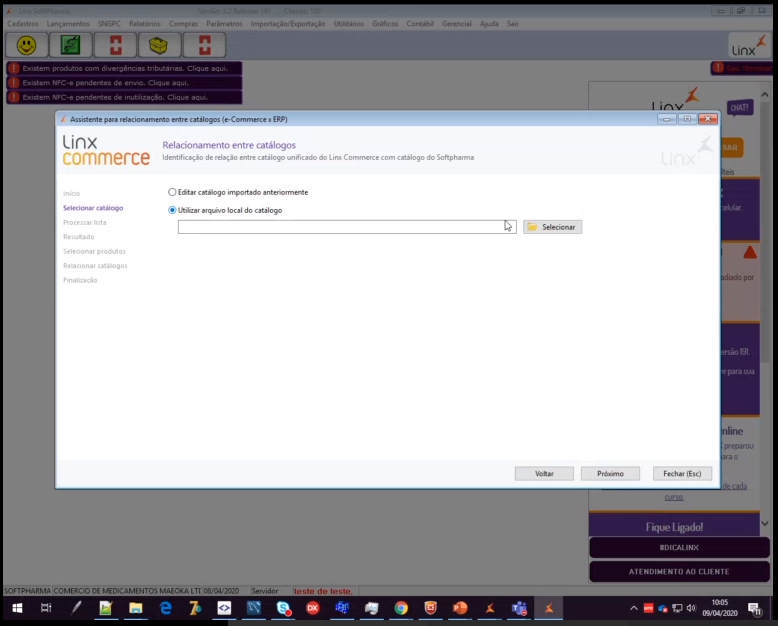Select 'Editar catálogo importado anteriormente' radio

(x=172, y=192)
